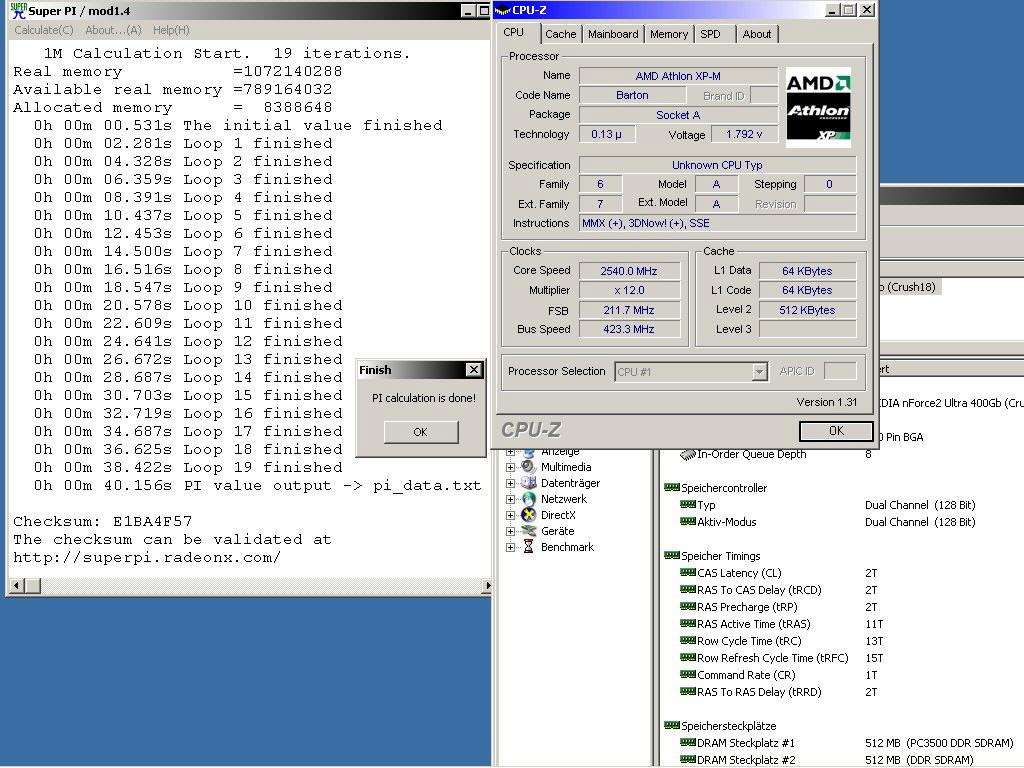Click icon beside DRAM Steckplatz #2
The height and width of the screenshot is (768, 1024).
click(688, 759)
